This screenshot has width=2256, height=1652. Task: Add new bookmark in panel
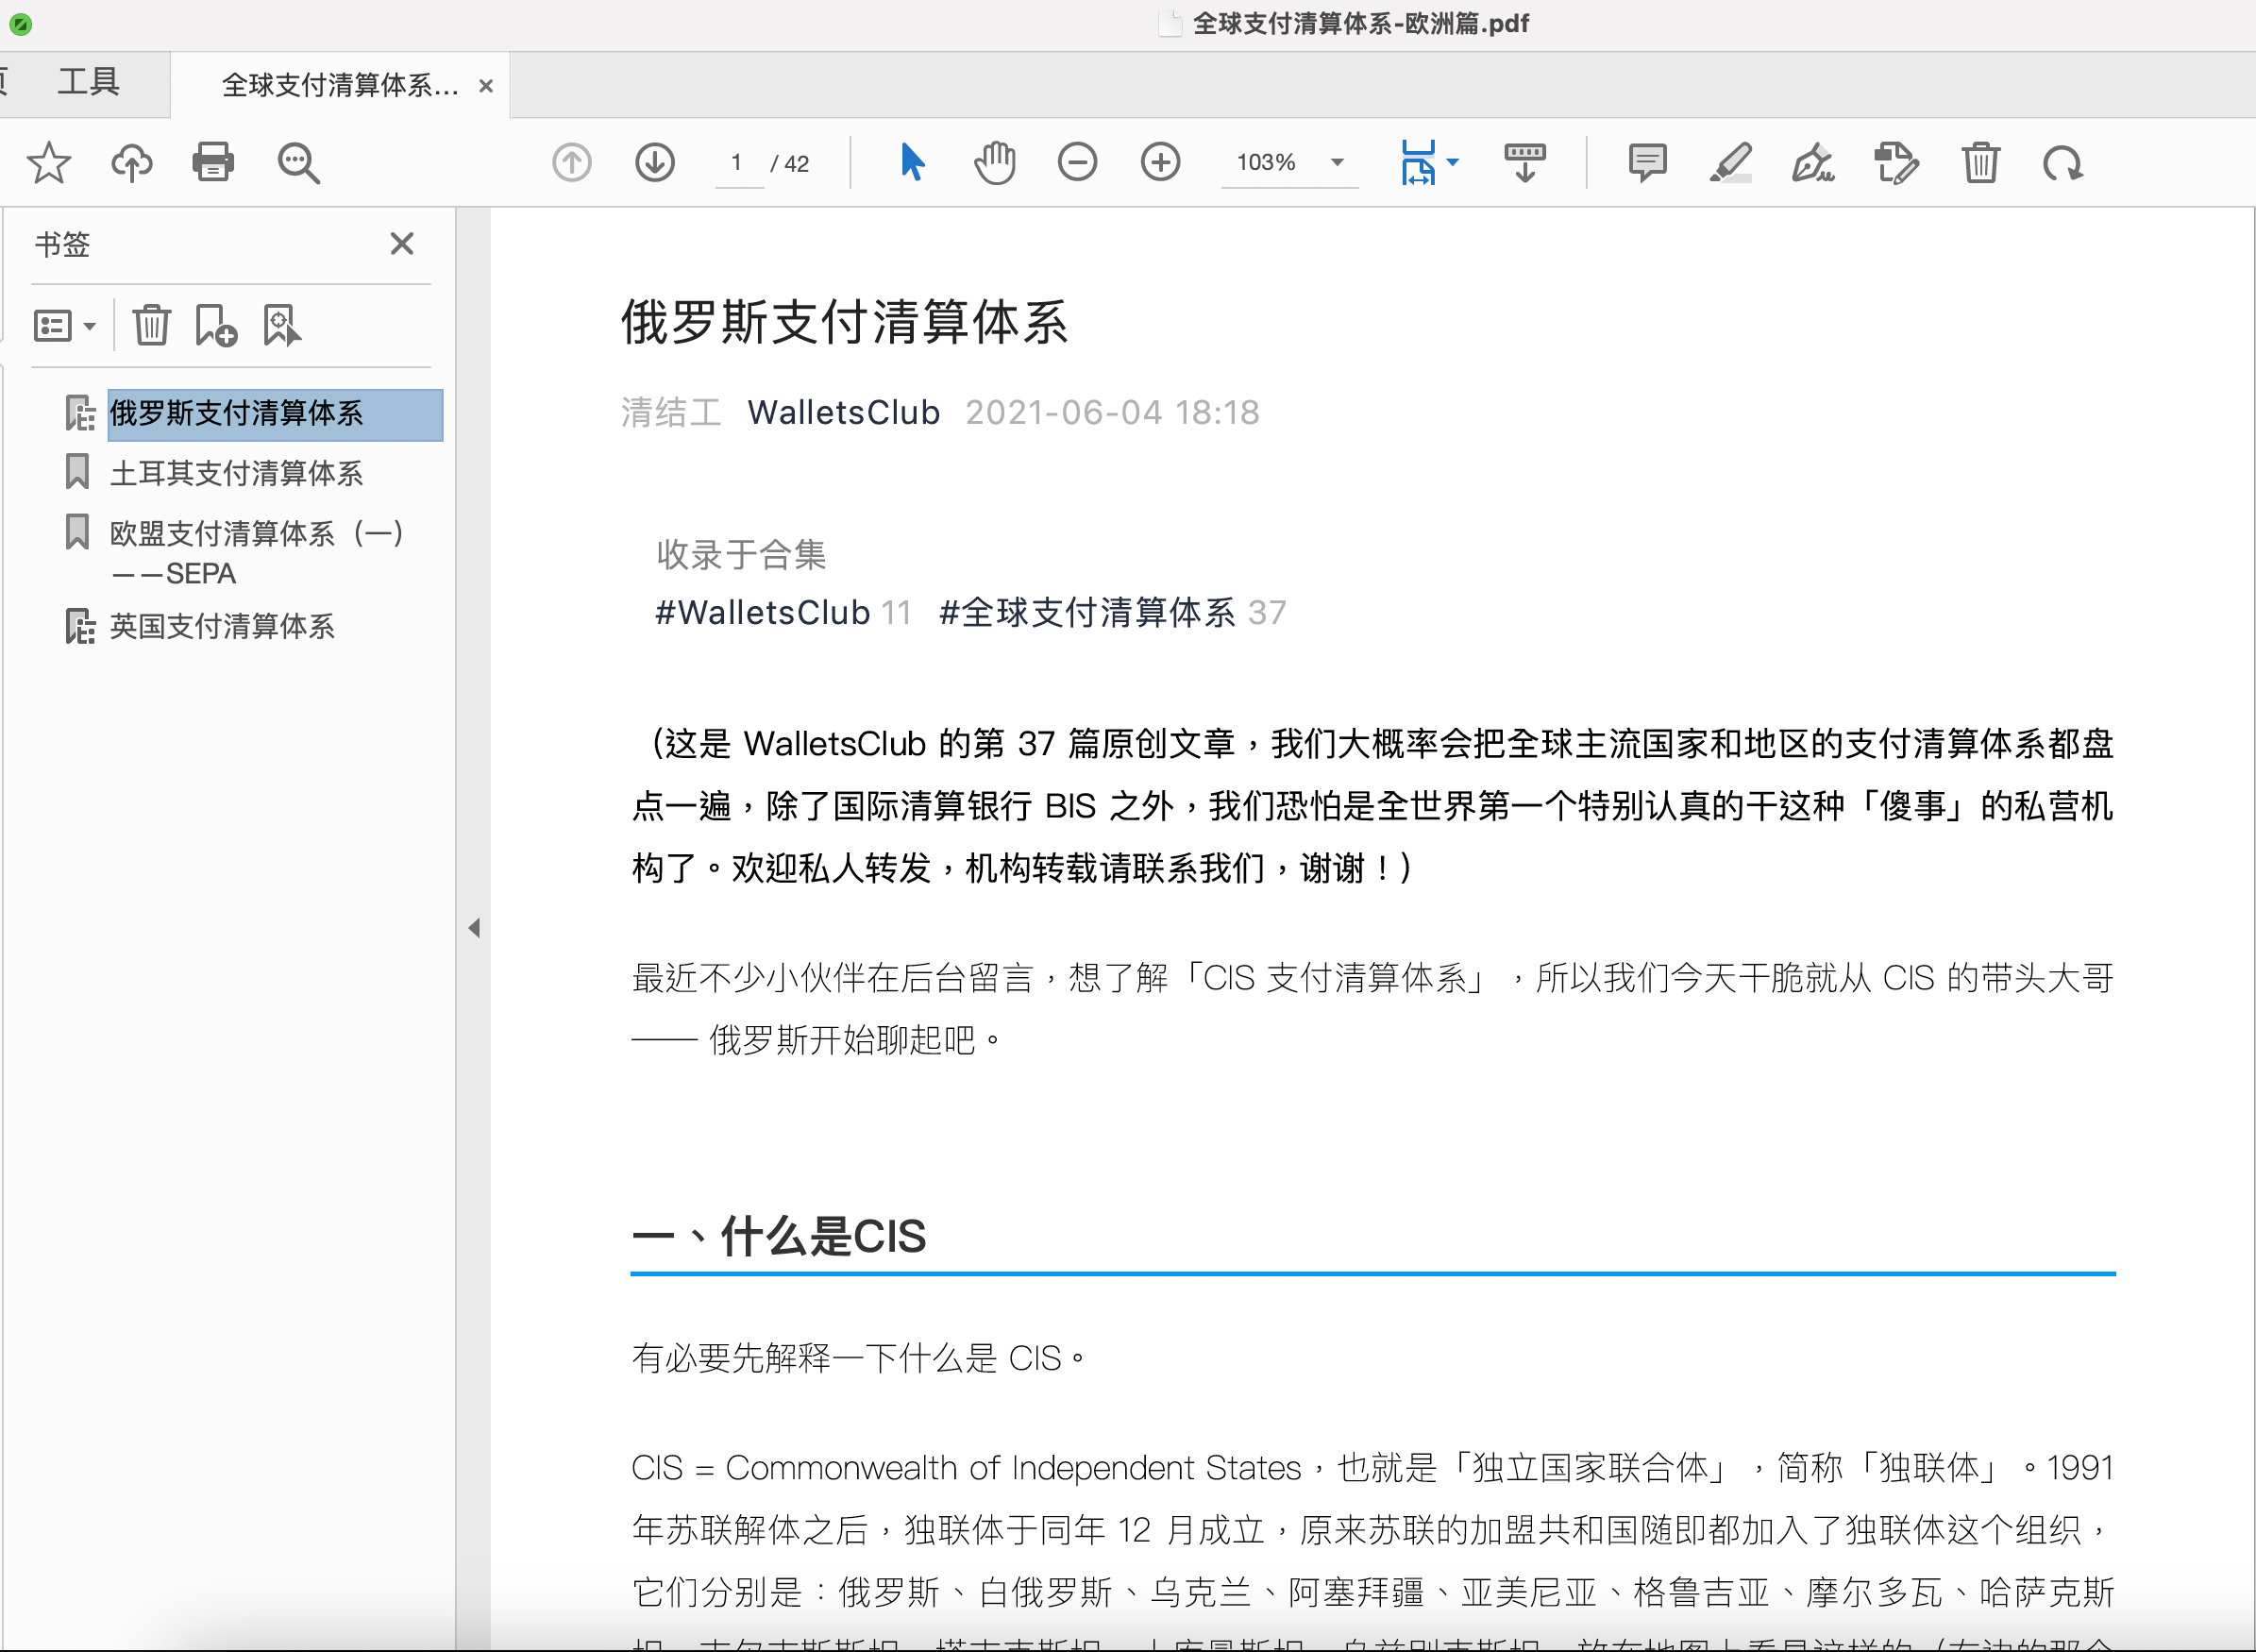[216, 326]
